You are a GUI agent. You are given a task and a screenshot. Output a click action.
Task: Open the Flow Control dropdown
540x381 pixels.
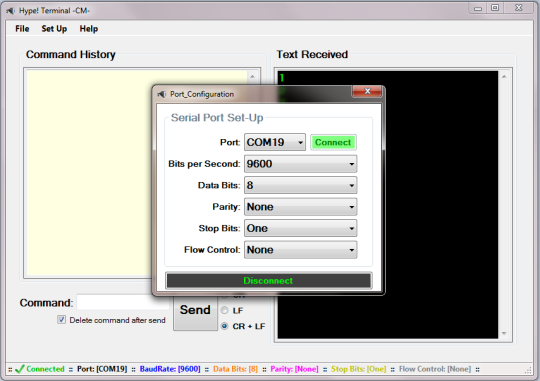(300, 250)
